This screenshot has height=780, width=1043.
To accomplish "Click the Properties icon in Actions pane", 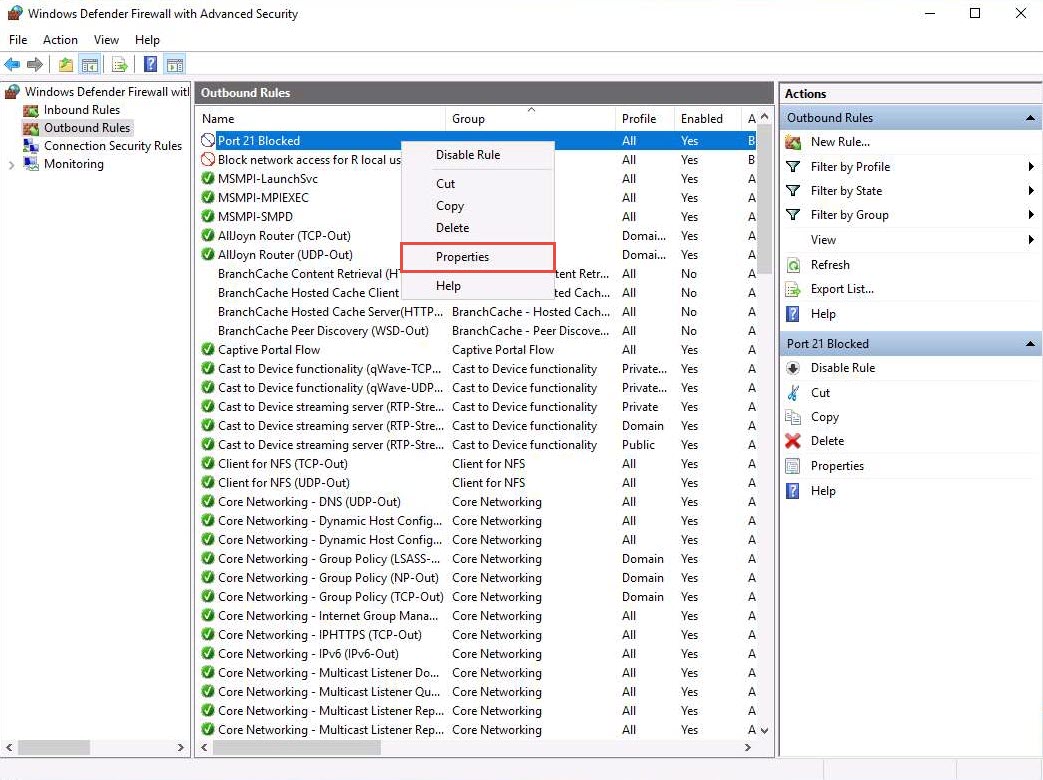I will (793, 466).
